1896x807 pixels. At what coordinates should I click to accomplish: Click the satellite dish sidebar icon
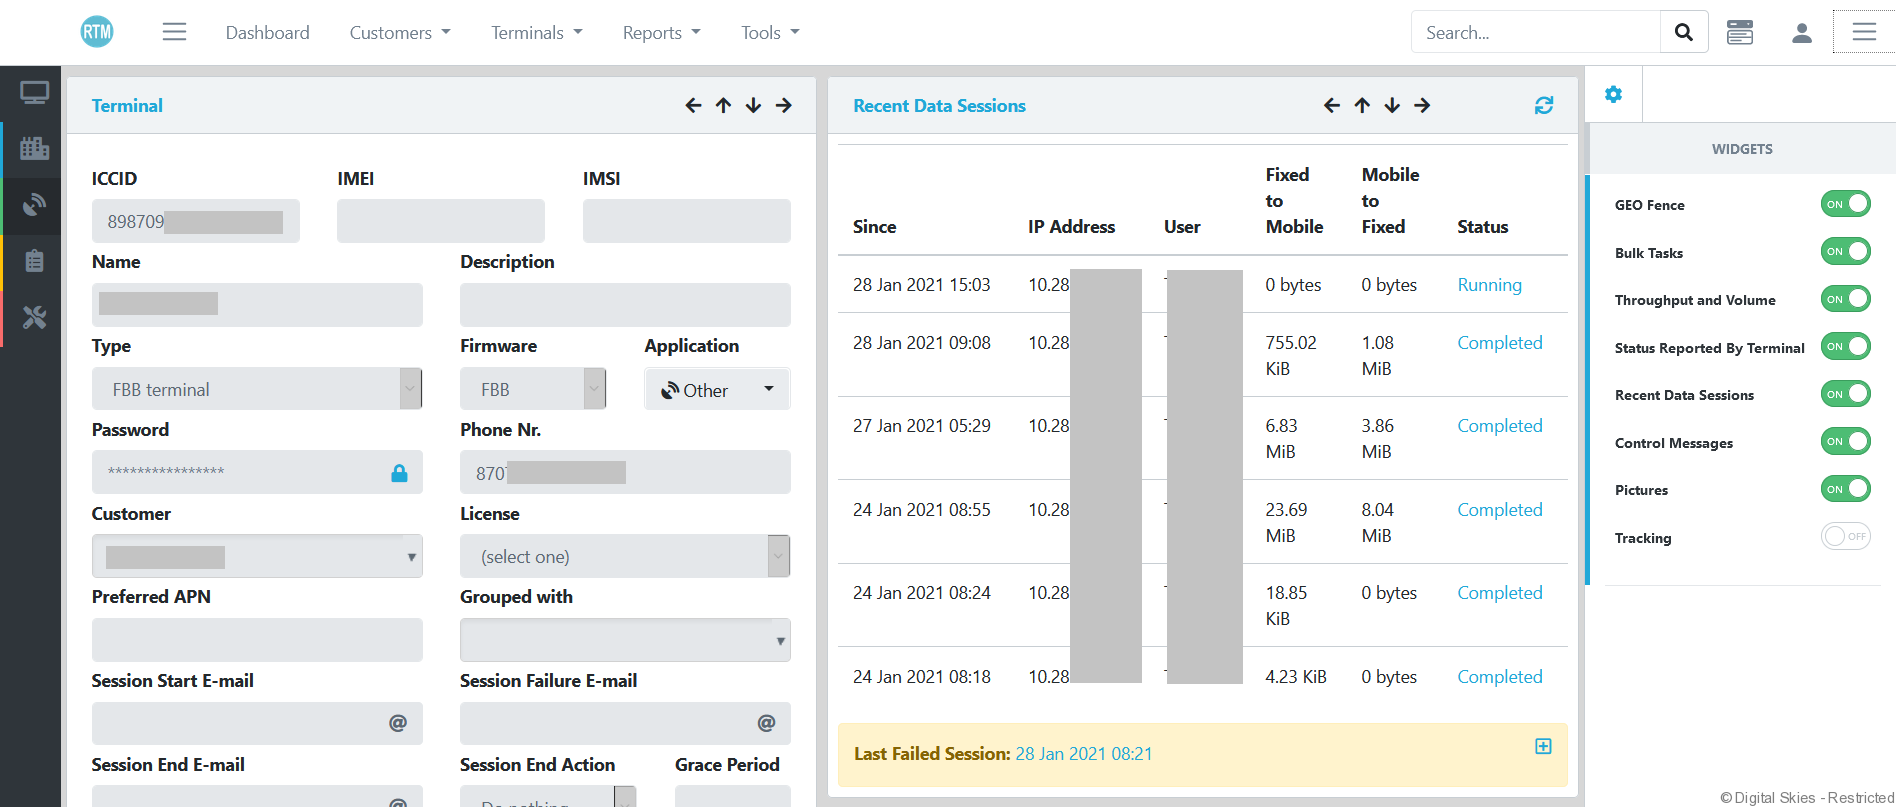(x=34, y=205)
